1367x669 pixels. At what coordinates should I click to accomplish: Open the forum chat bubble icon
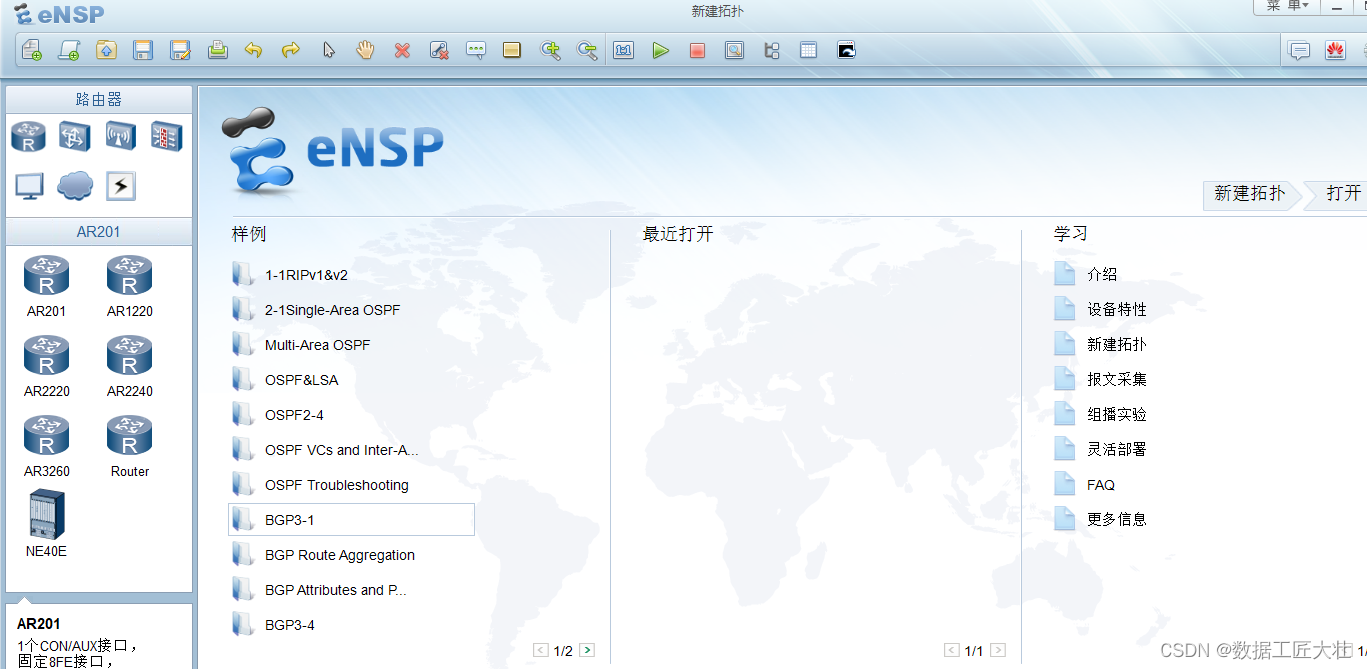[x=1299, y=50]
